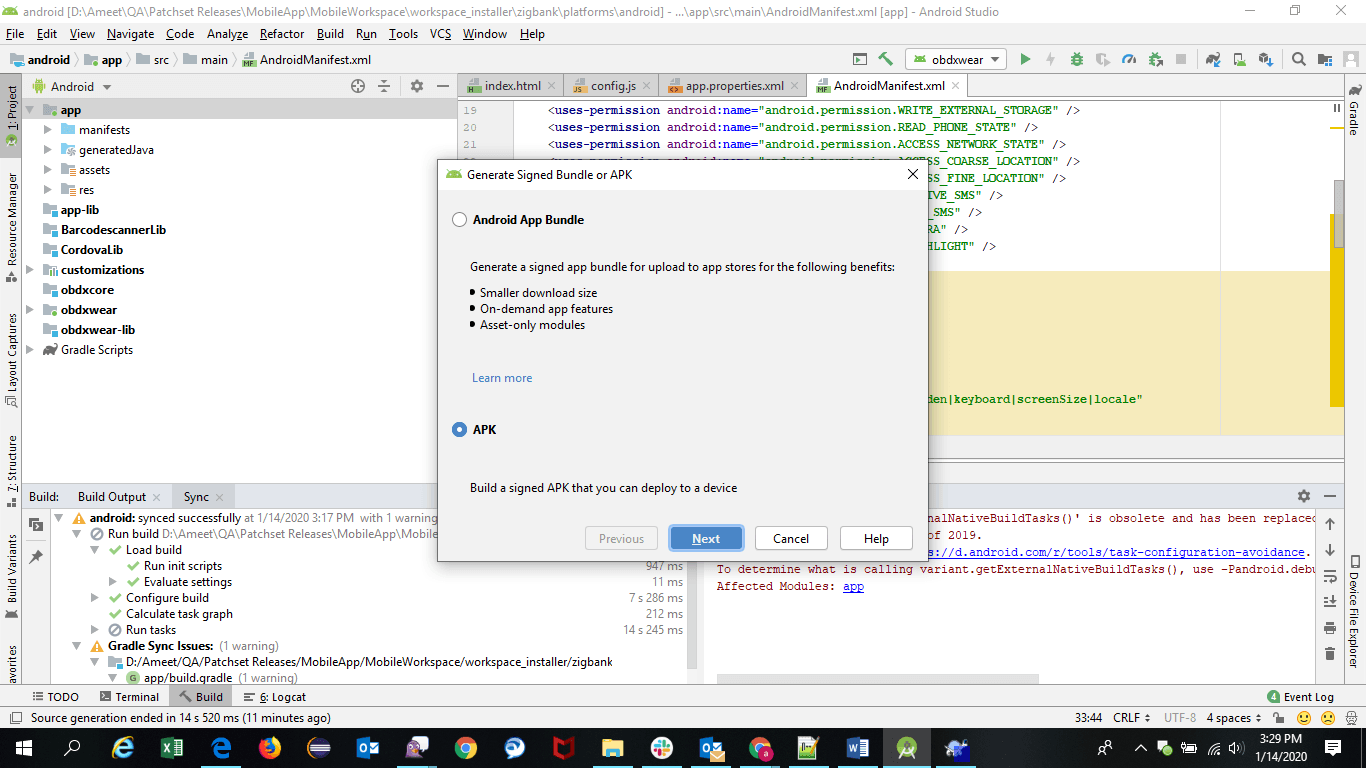Open Project panel gear settings

417,86
